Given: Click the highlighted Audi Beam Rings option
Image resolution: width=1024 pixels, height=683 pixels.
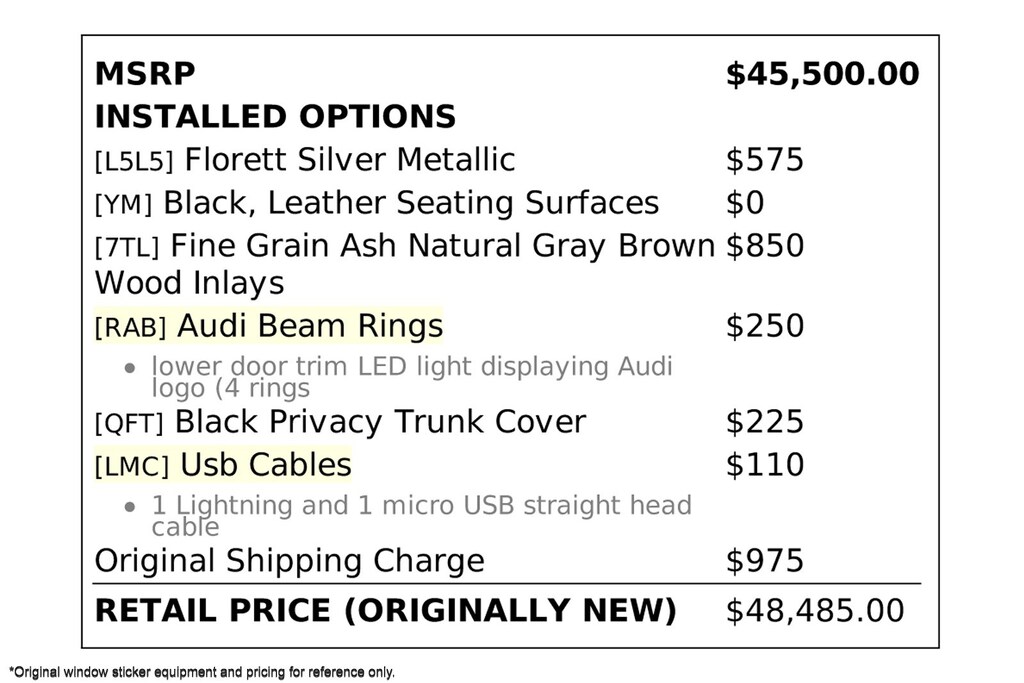Looking at the screenshot, I should [268, 325].
